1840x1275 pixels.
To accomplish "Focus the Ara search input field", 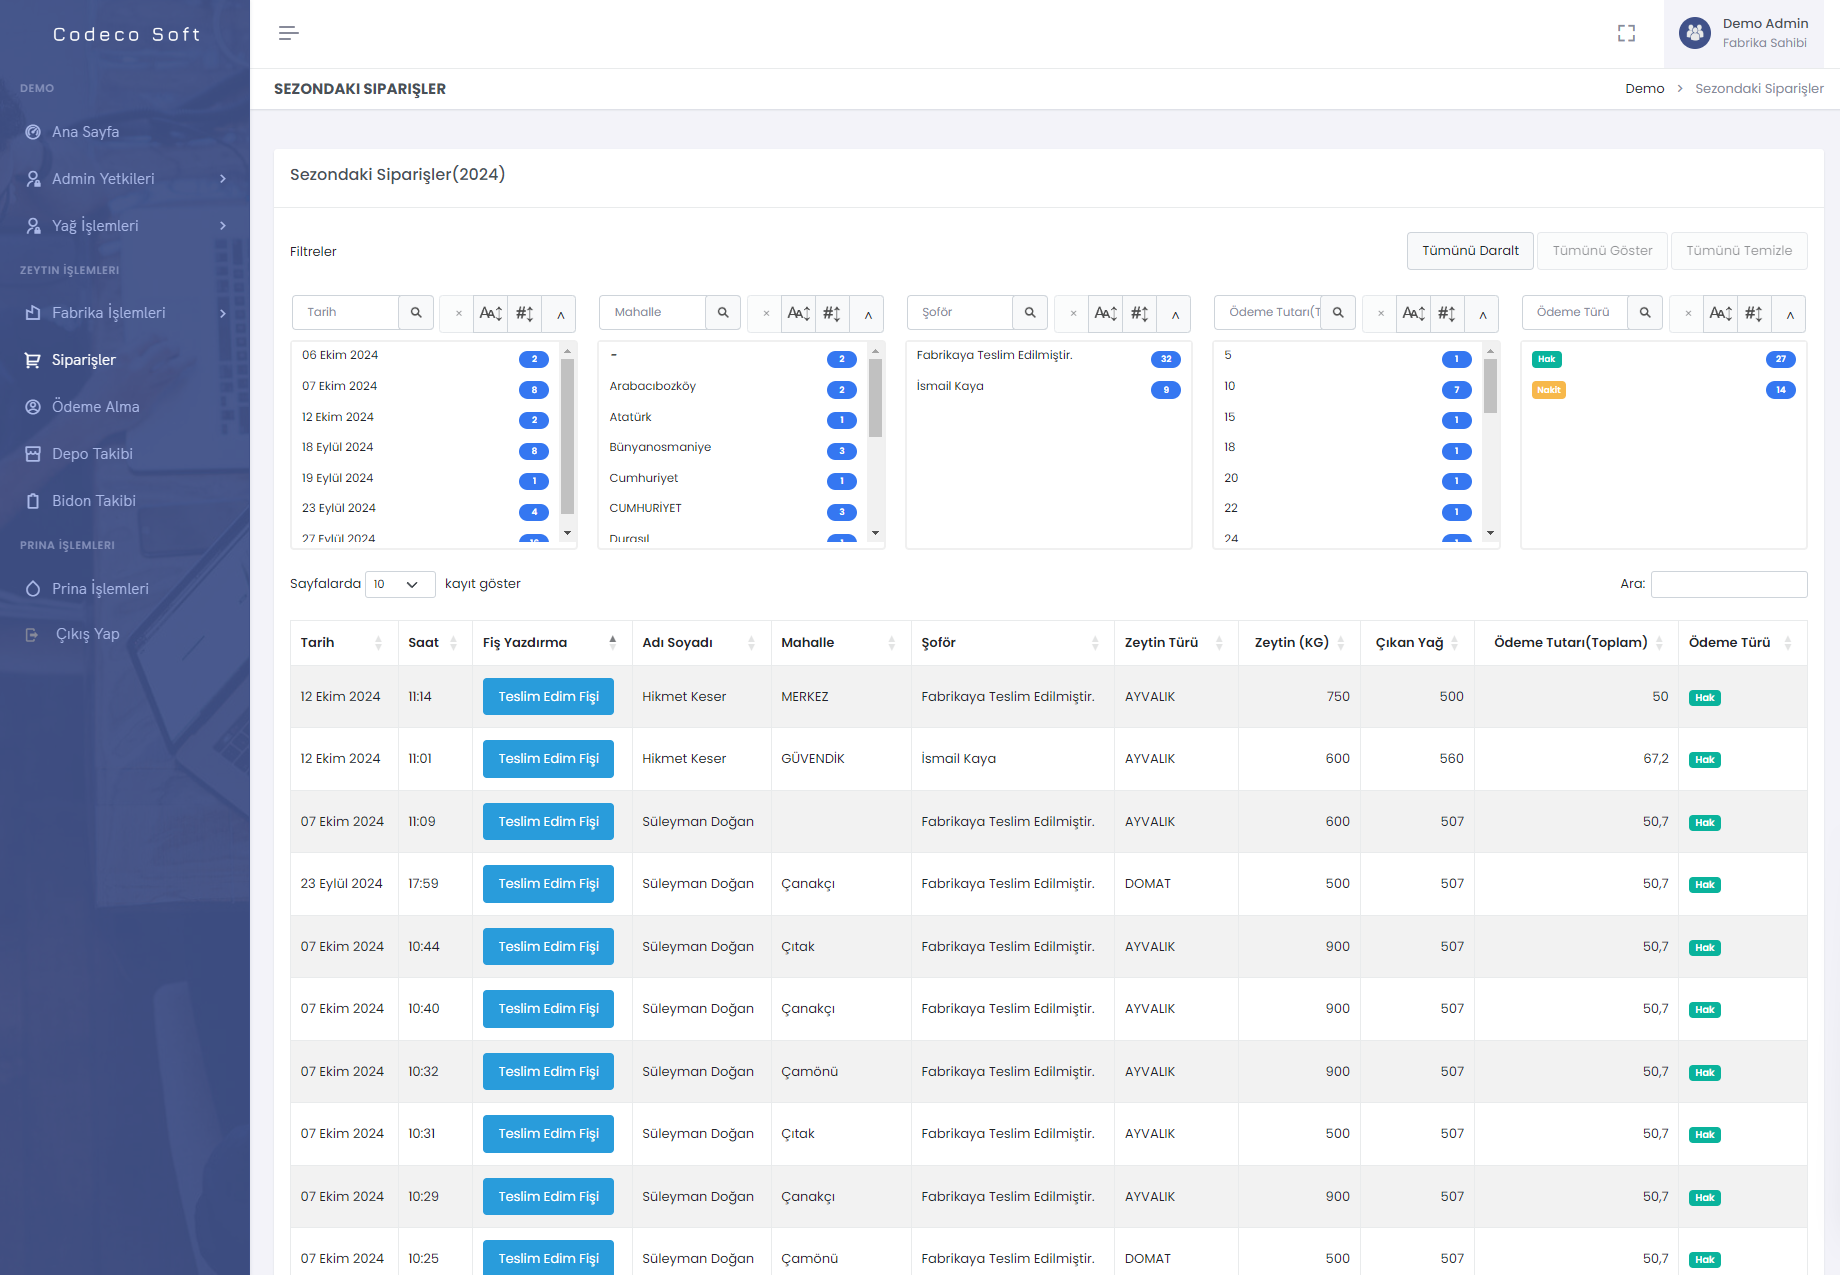I will pos(1728,584).
